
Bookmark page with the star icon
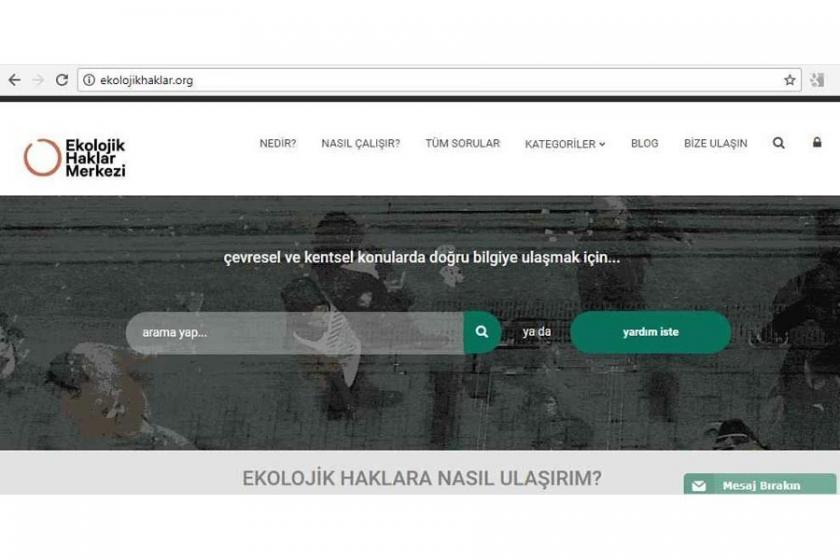point(789,80)
